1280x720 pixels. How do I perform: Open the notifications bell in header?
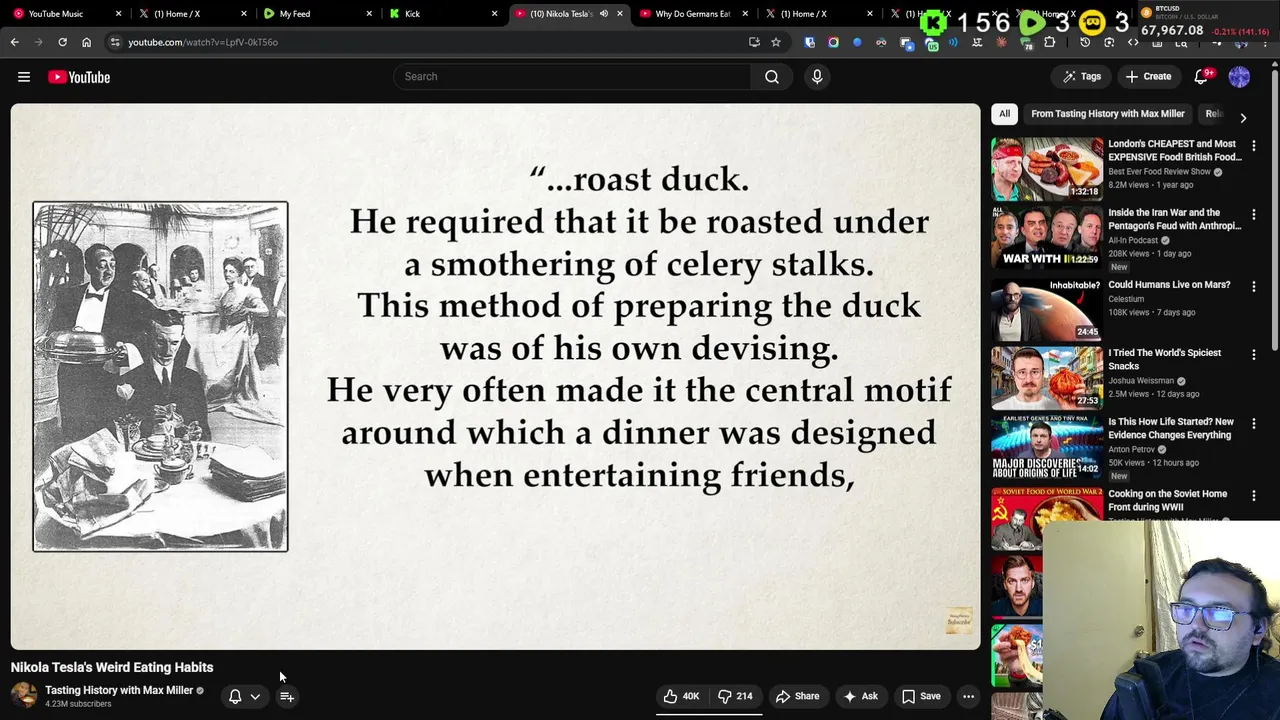pyautogui.click(x=1203, y=77)
